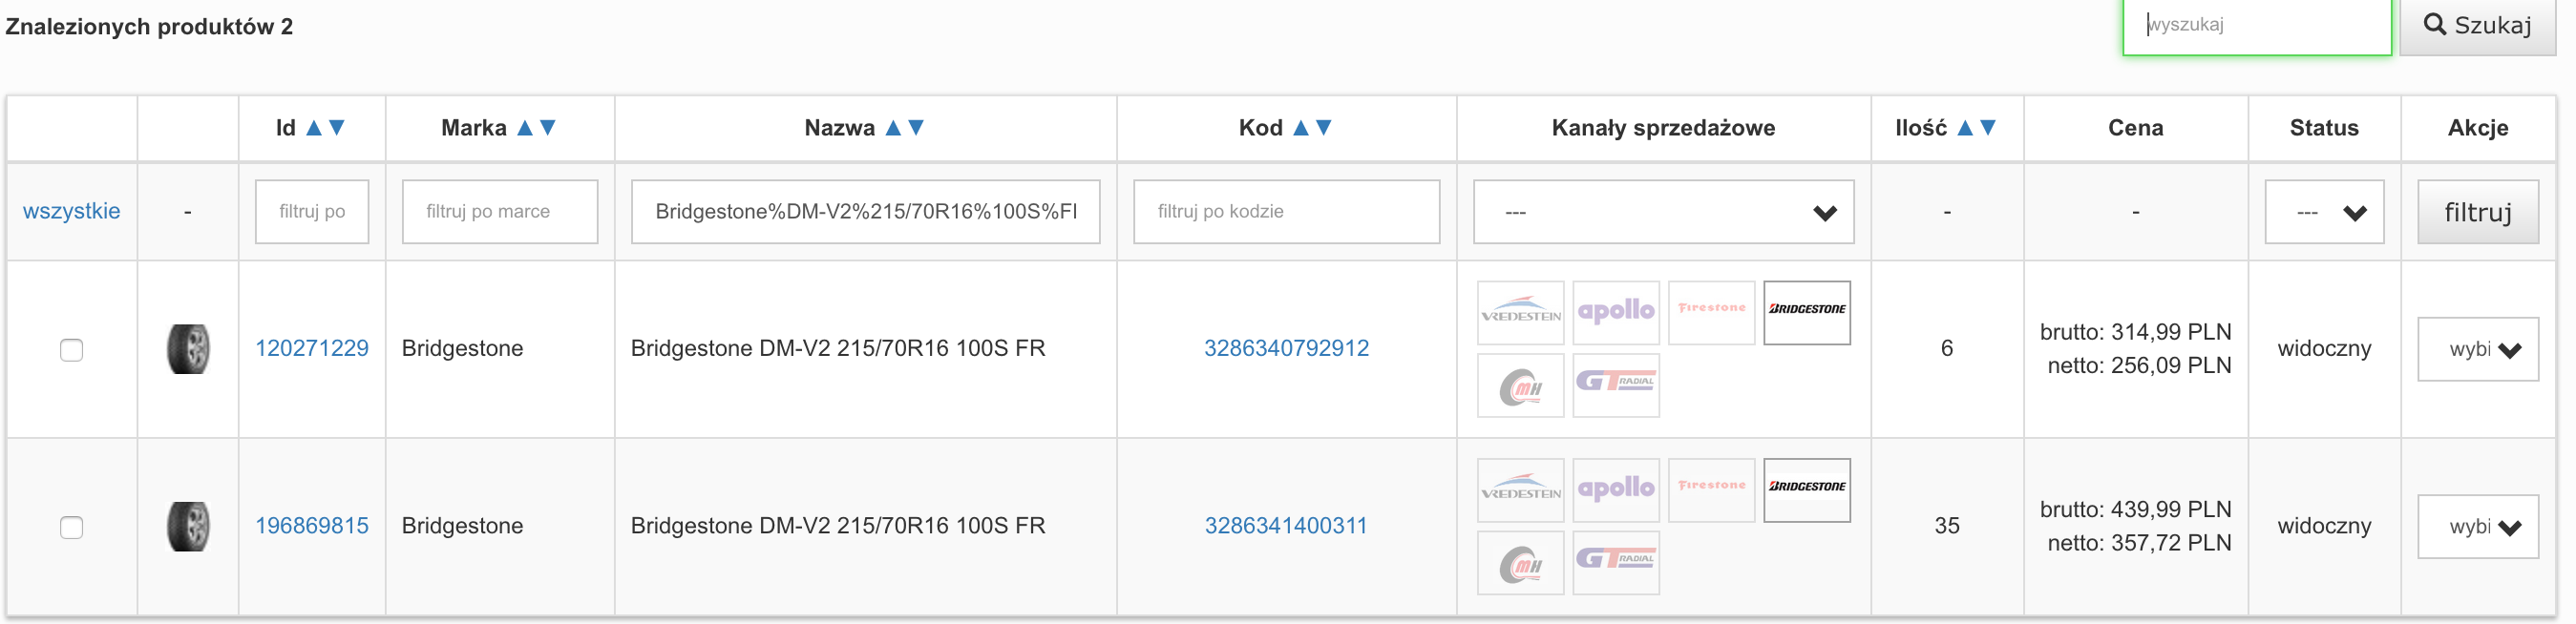Click GT Radial channel icon in second row
This screenshot has width=2576, height=624.
[1616, 563]
